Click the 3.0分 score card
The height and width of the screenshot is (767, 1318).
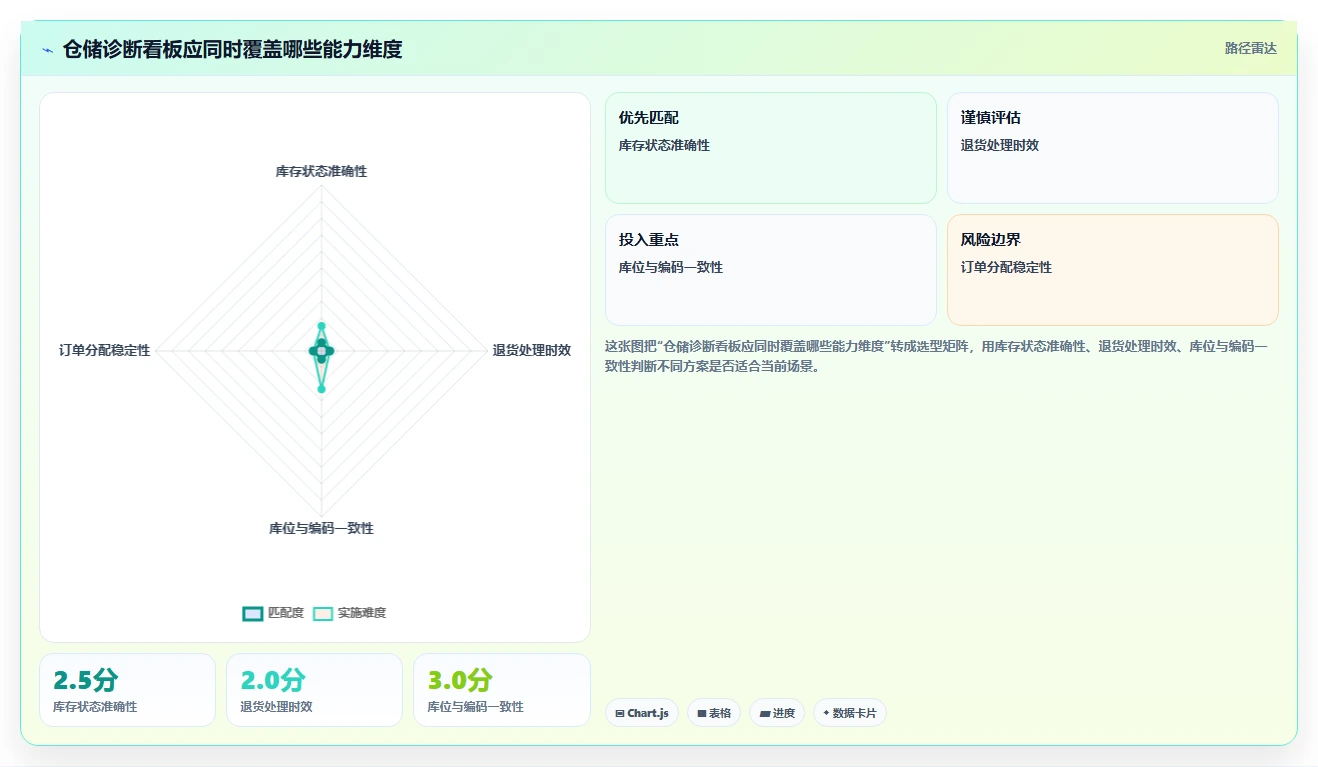pos(502,690)
